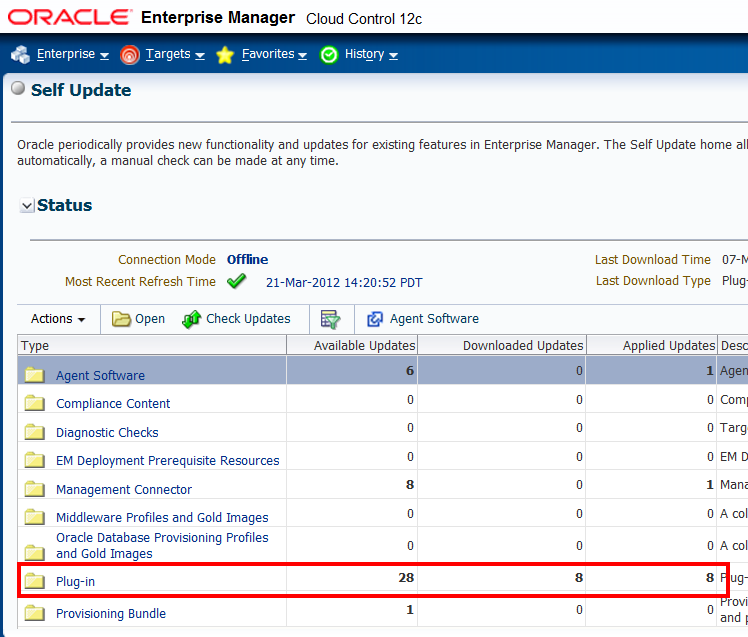Click the Offline connection mode value
748x637 pixels.
click(247, 260)
